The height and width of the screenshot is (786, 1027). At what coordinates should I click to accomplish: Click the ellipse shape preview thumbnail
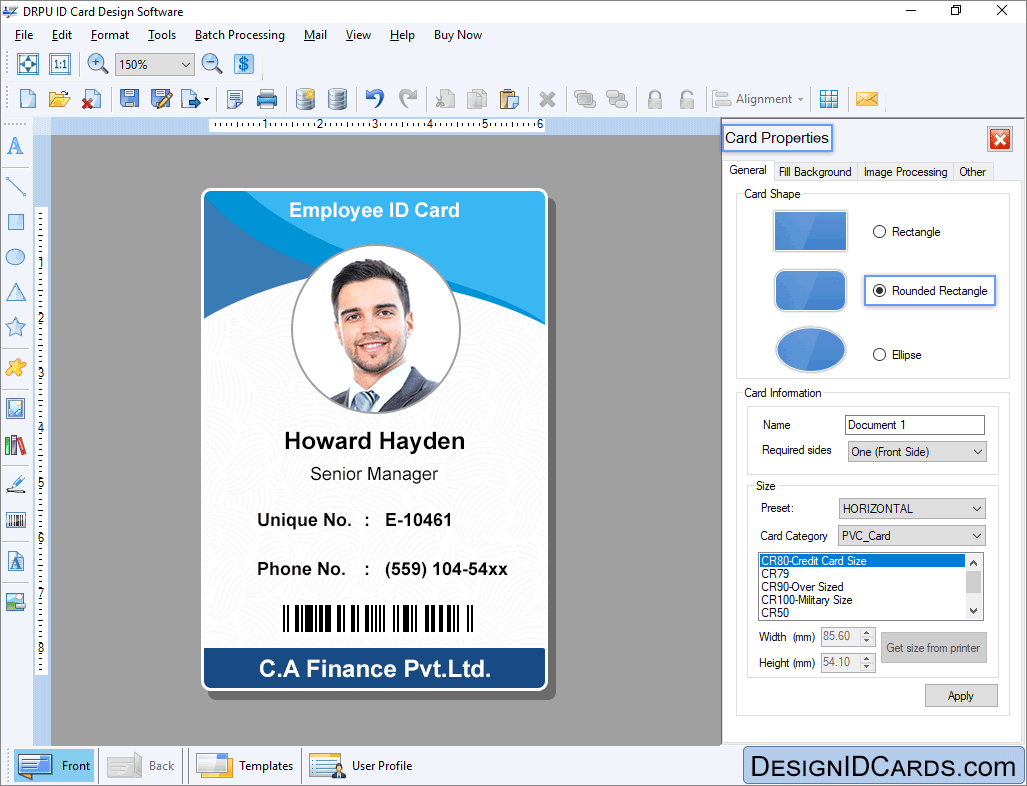click(x=810, y=349)
